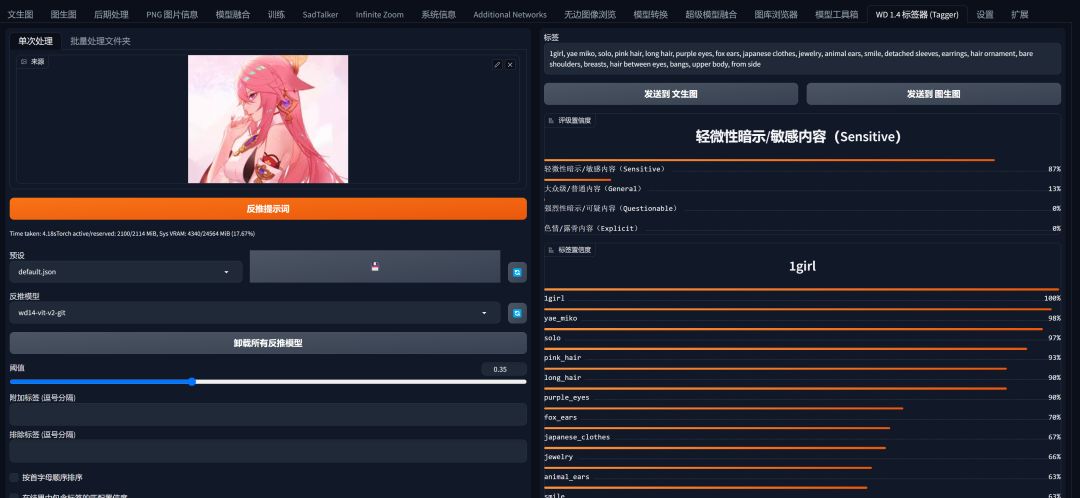Select the WD 1.4 标签器 (Tagger) tab
The height and width of the screenshot is (498, 1080).
pos(917,14)
